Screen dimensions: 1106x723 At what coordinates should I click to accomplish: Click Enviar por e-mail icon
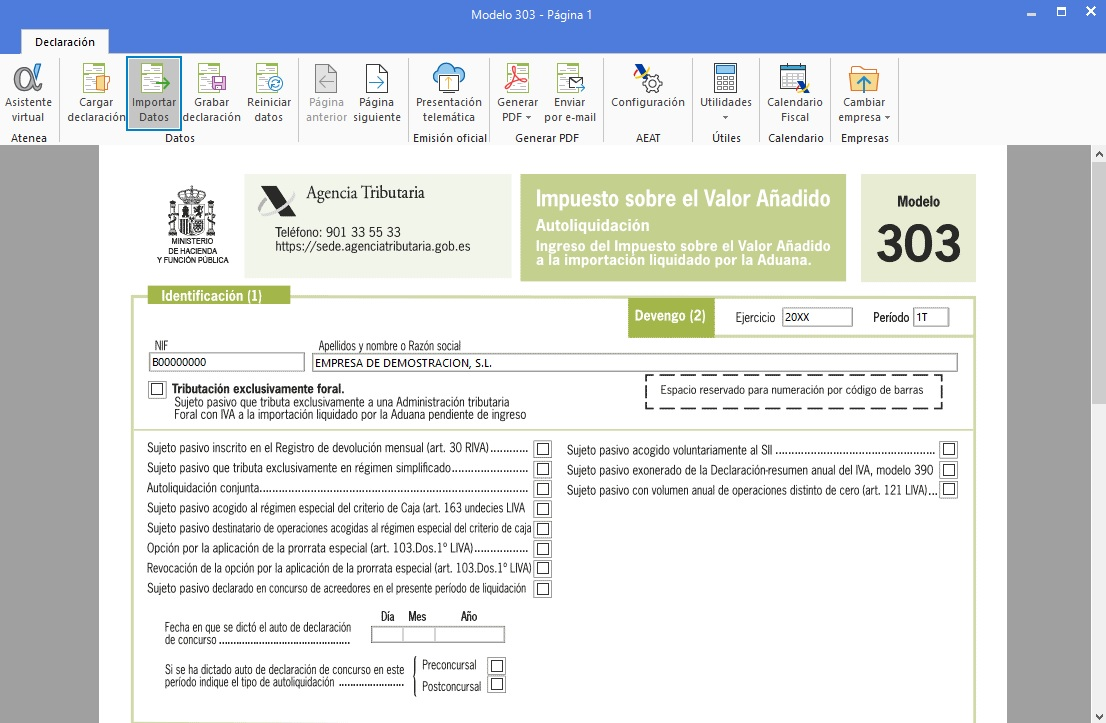[x=570, y=92]
